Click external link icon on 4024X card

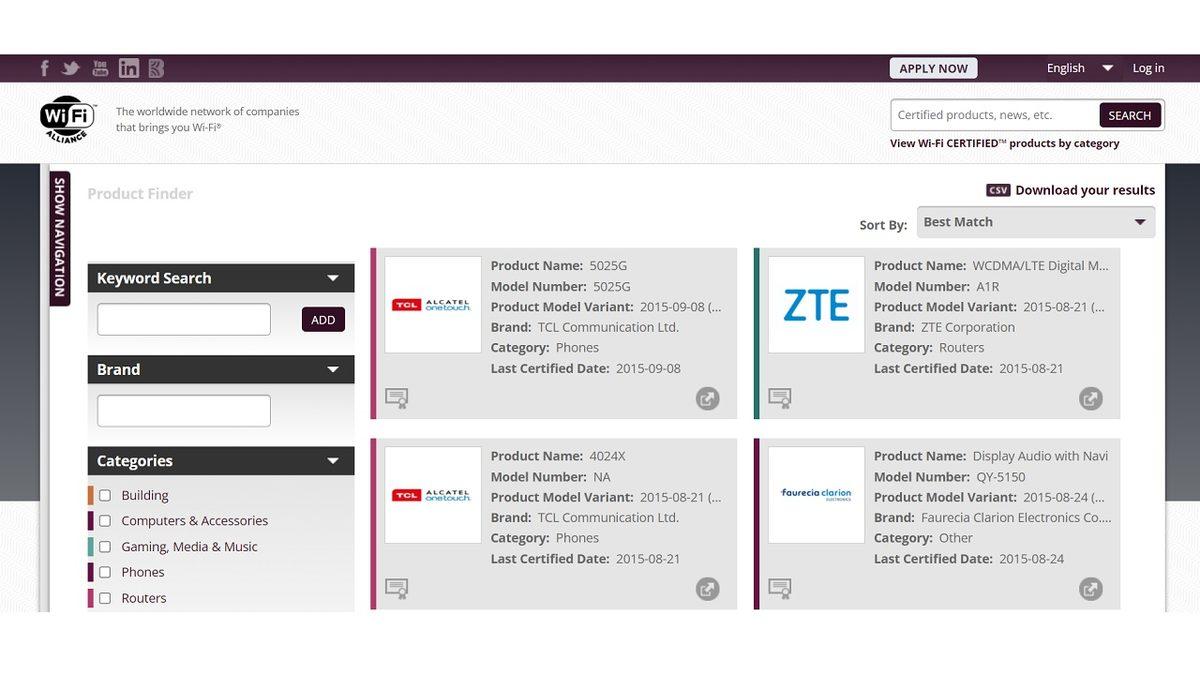[707, 588]
